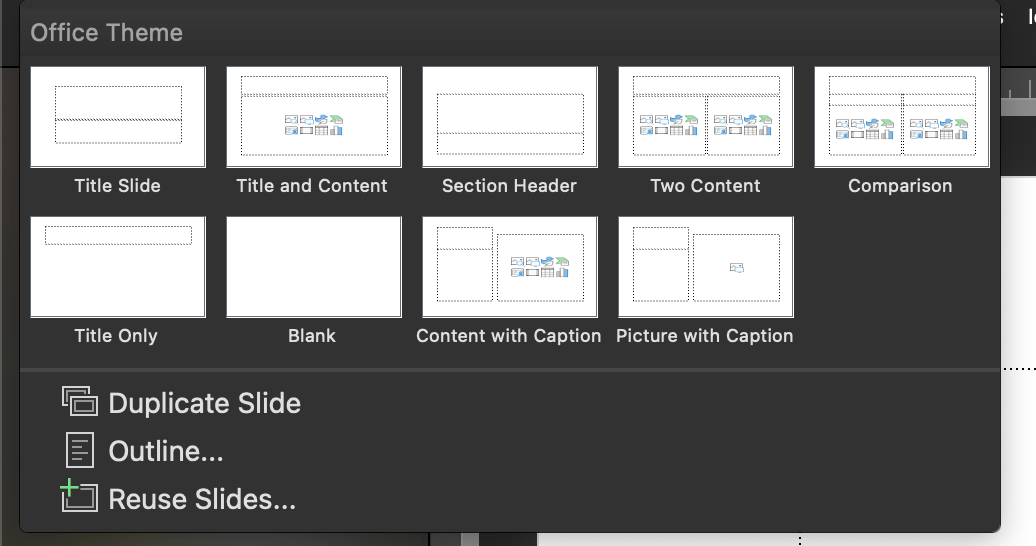This screenshot has height=546, width=1036.
Task: Pick the Content with Caption layout
Action: (x=510, y=267)
